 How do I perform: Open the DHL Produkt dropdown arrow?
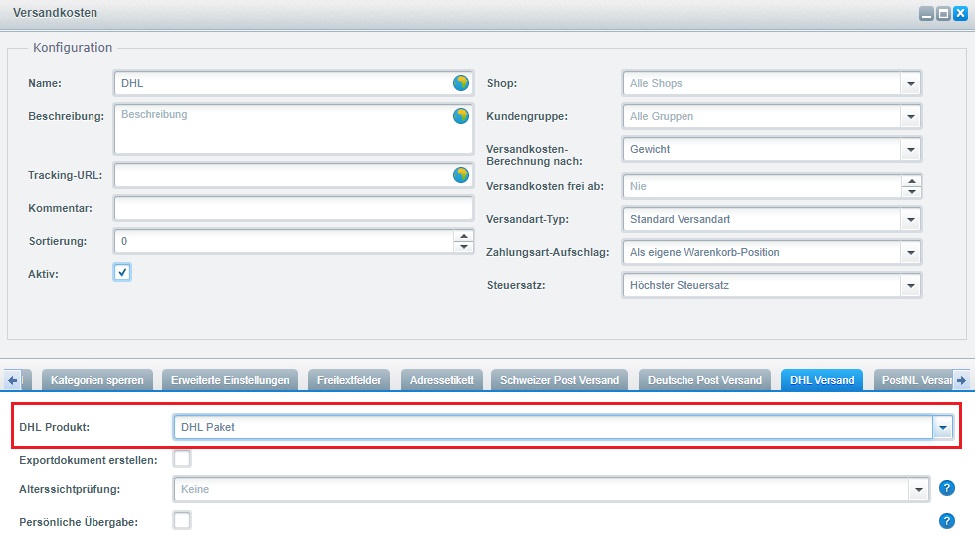point(943,427)
